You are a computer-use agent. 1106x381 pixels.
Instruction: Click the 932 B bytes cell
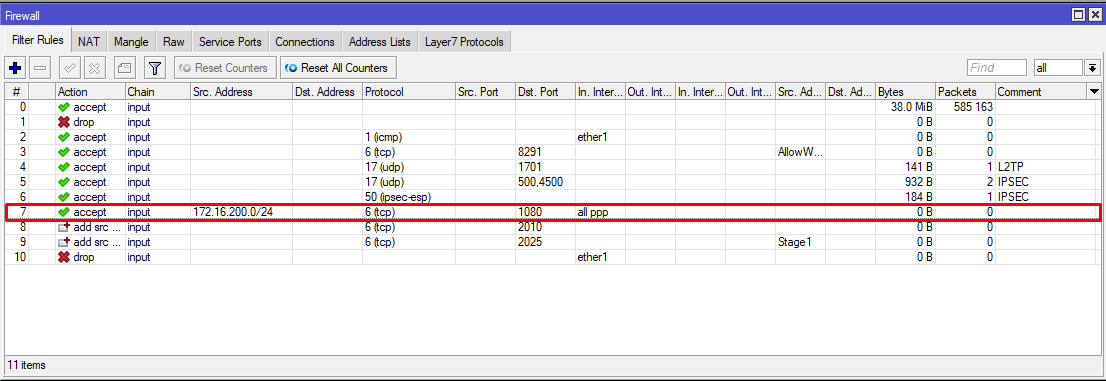[905, 182]
